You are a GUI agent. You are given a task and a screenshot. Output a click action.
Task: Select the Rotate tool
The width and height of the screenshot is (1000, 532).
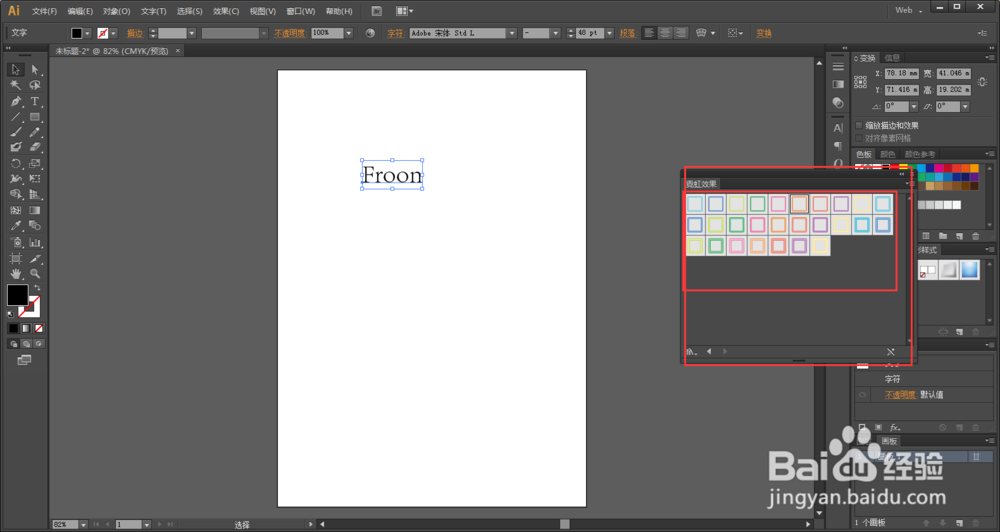click(16, 163)
